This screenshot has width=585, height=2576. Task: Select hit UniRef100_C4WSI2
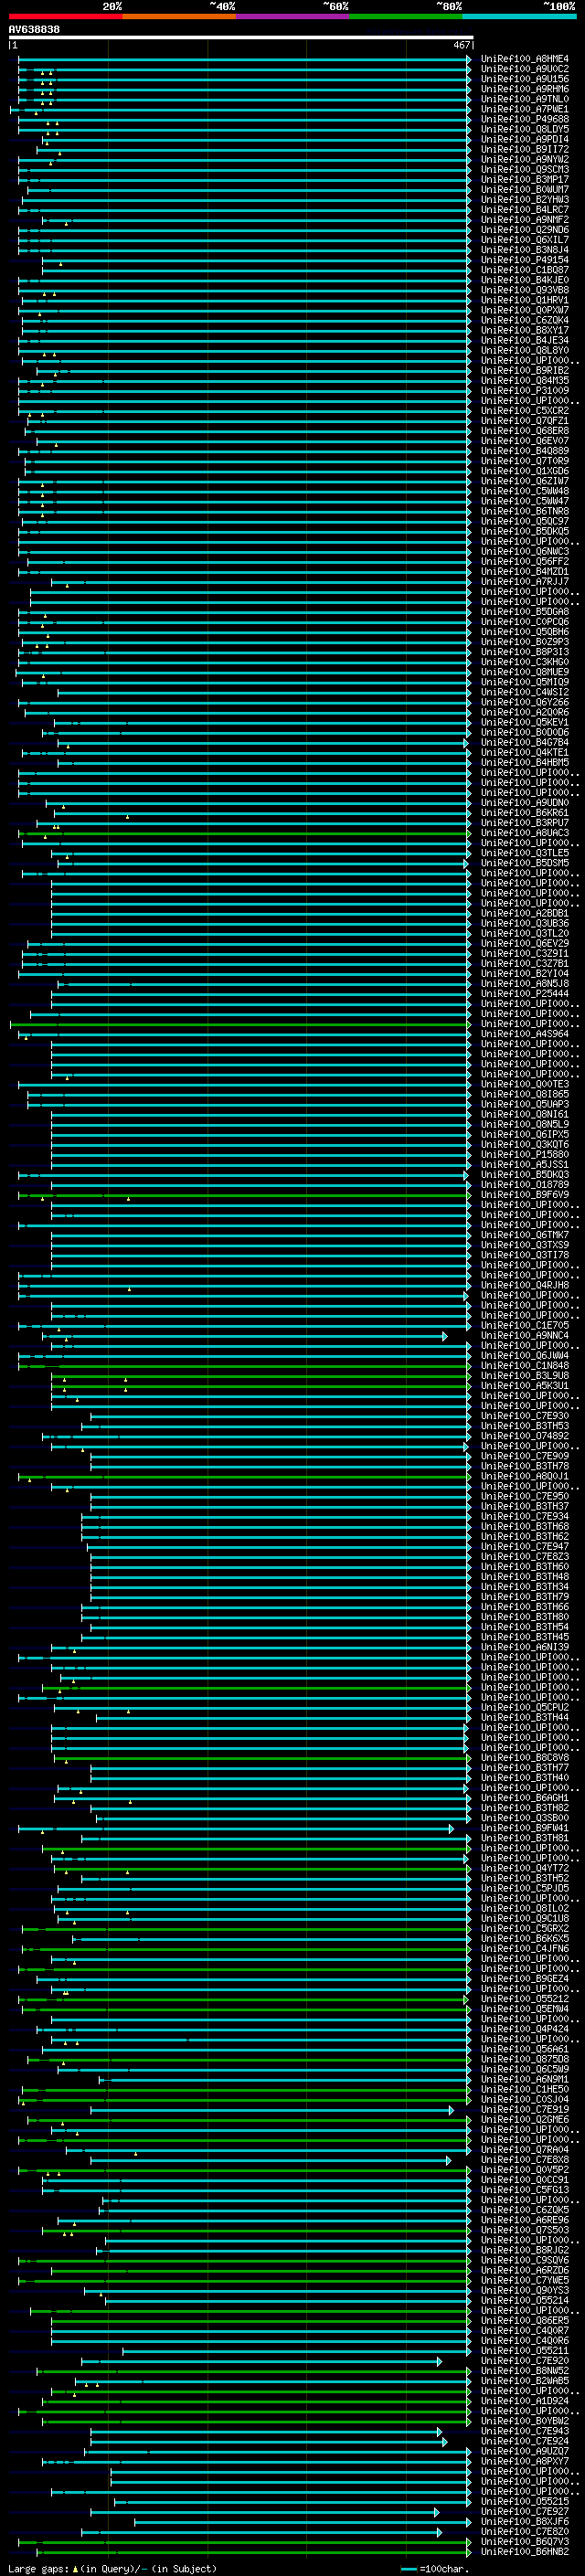point(524,692)
